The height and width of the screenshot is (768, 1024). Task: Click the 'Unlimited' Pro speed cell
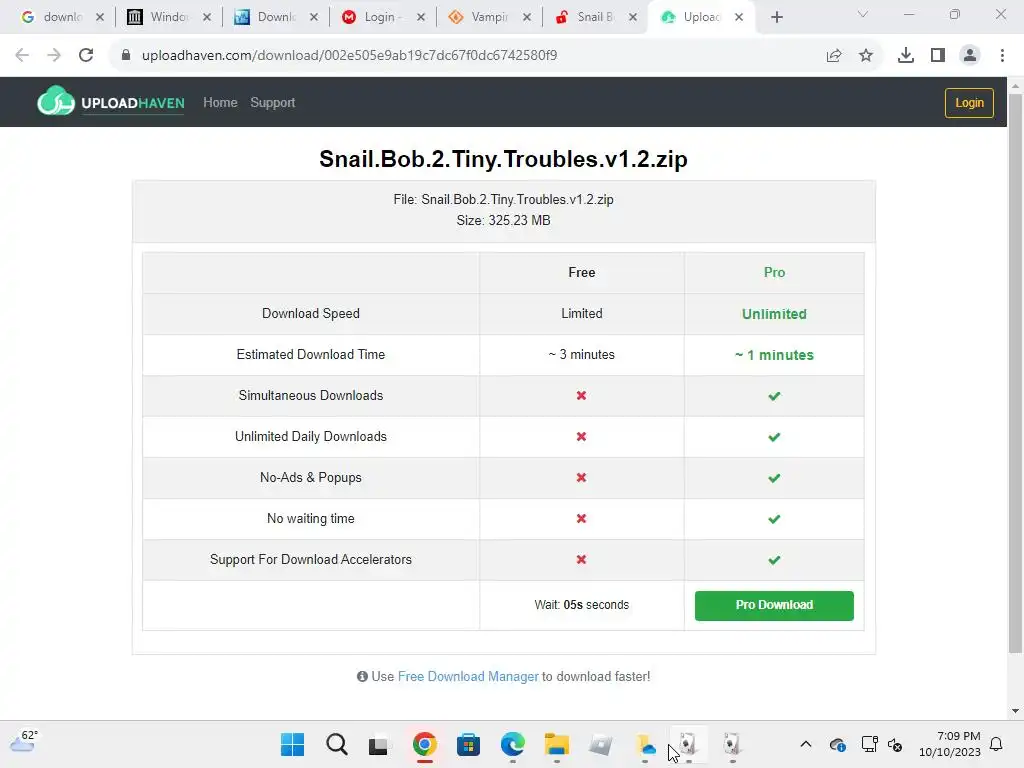coord(774,314)
